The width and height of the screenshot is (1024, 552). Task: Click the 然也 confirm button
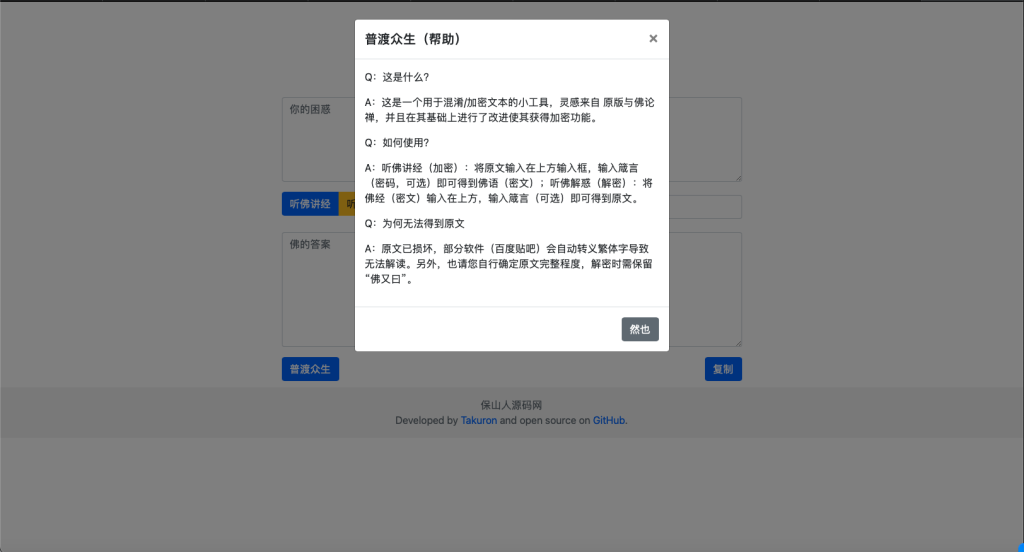click(640, 329)
